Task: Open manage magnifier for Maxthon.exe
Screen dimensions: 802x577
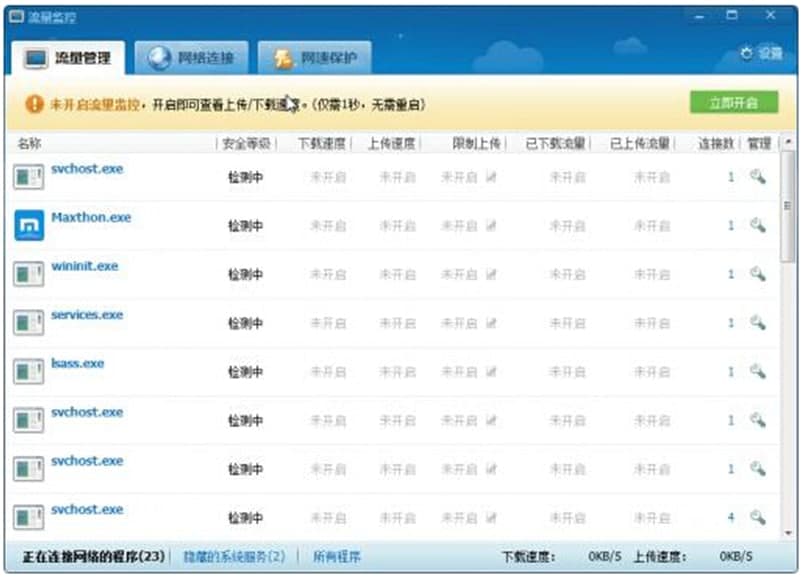Action: pos(758,225)
